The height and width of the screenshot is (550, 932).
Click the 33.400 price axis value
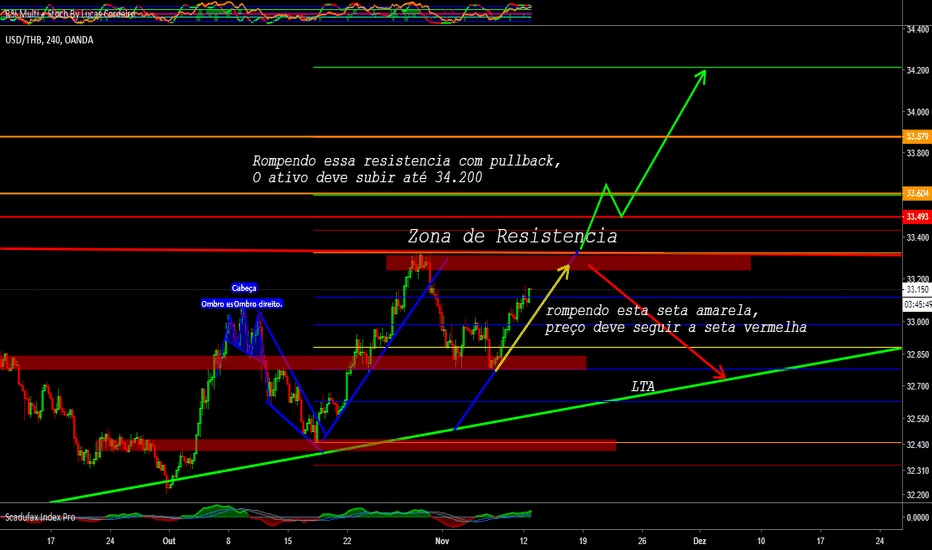click(x=918, y=238)
